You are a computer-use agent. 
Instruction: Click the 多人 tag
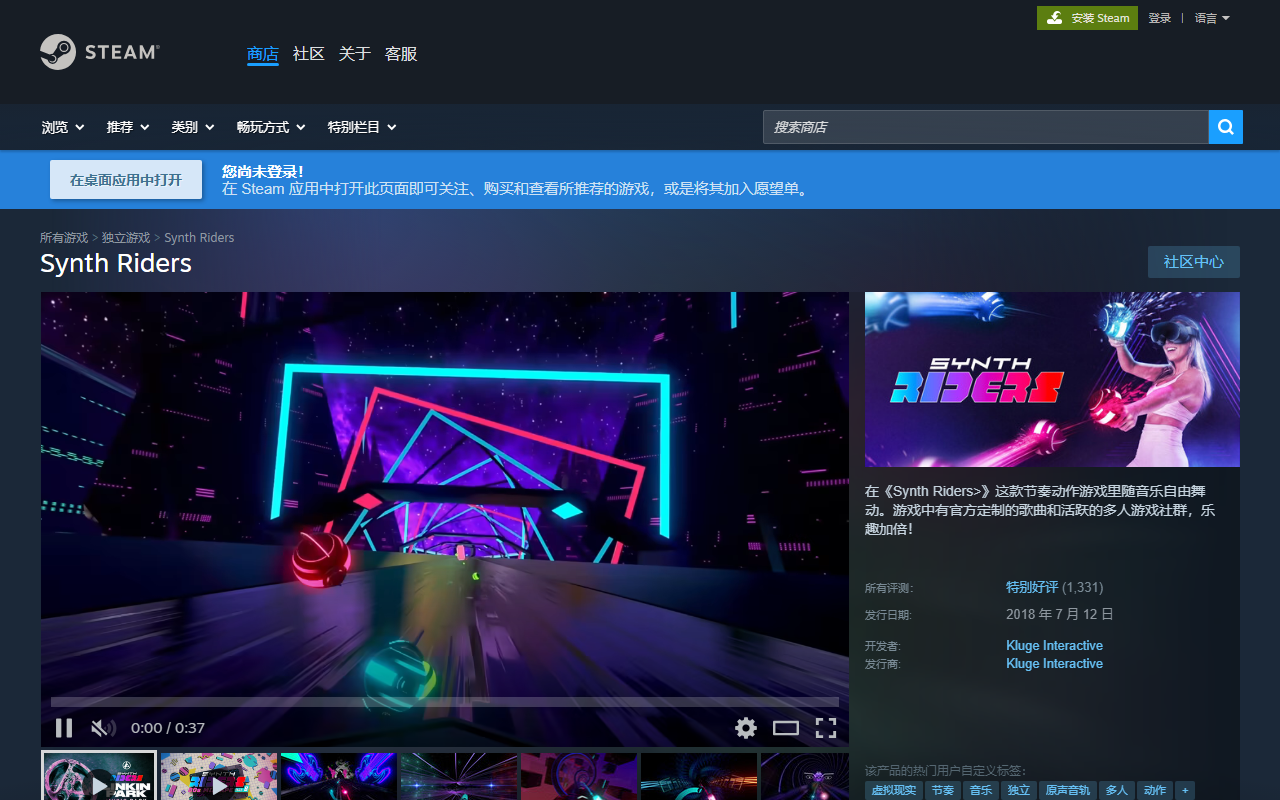pyautogui.click(x=1117, y=790)
